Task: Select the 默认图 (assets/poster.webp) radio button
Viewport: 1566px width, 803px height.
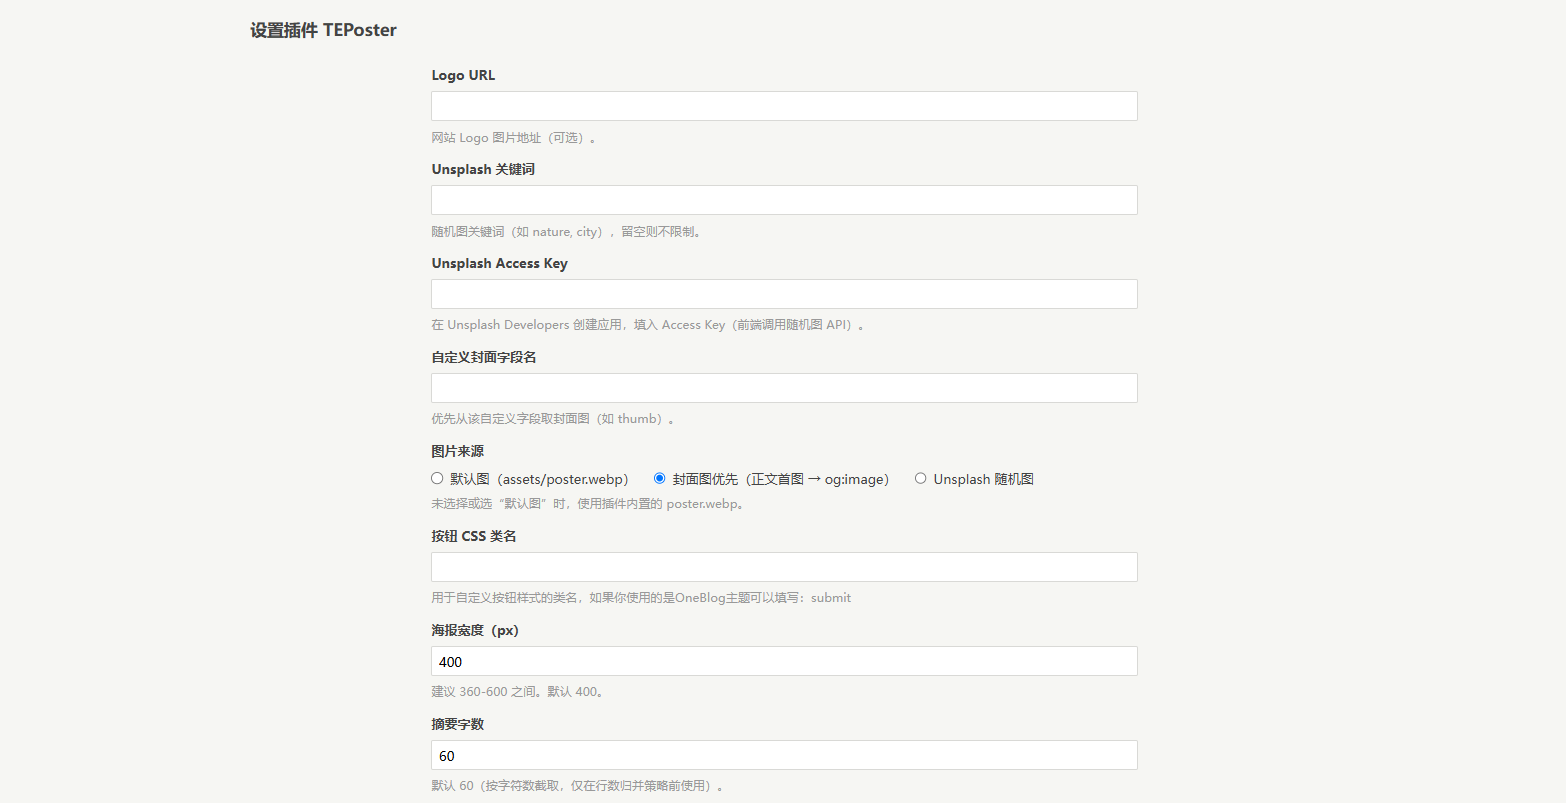Action: 437,479
